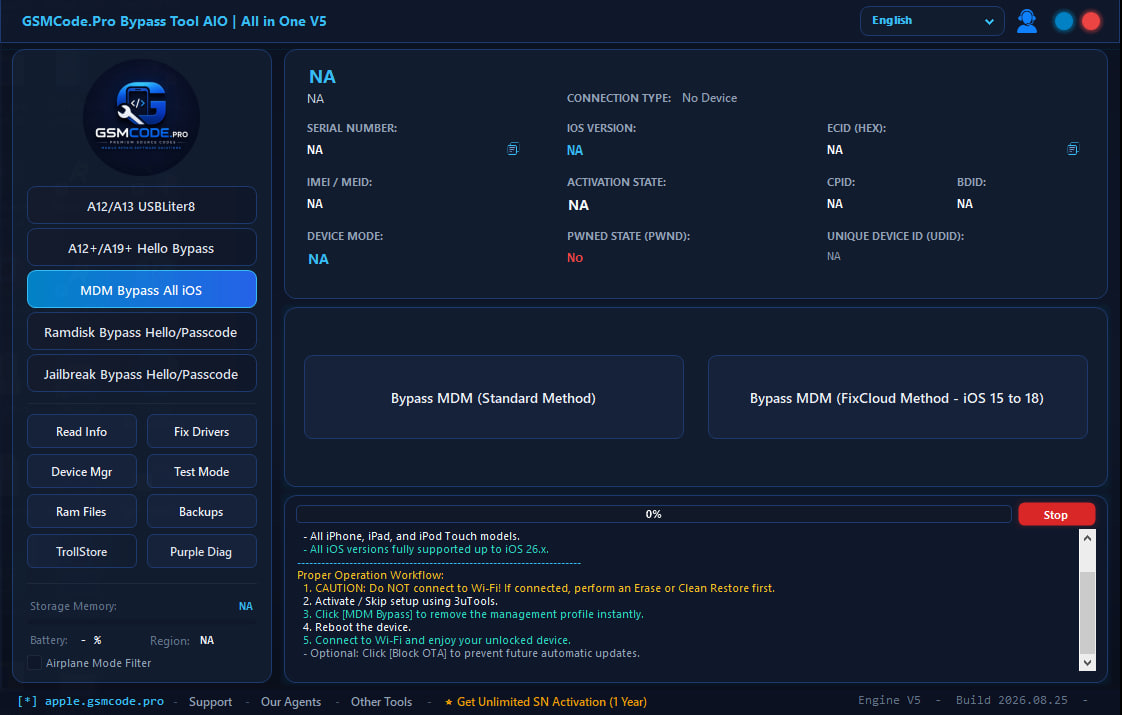This screenshot has height=715, width=1122.
Task: Open Purple Diag
Action: click(x=202, y=552)
